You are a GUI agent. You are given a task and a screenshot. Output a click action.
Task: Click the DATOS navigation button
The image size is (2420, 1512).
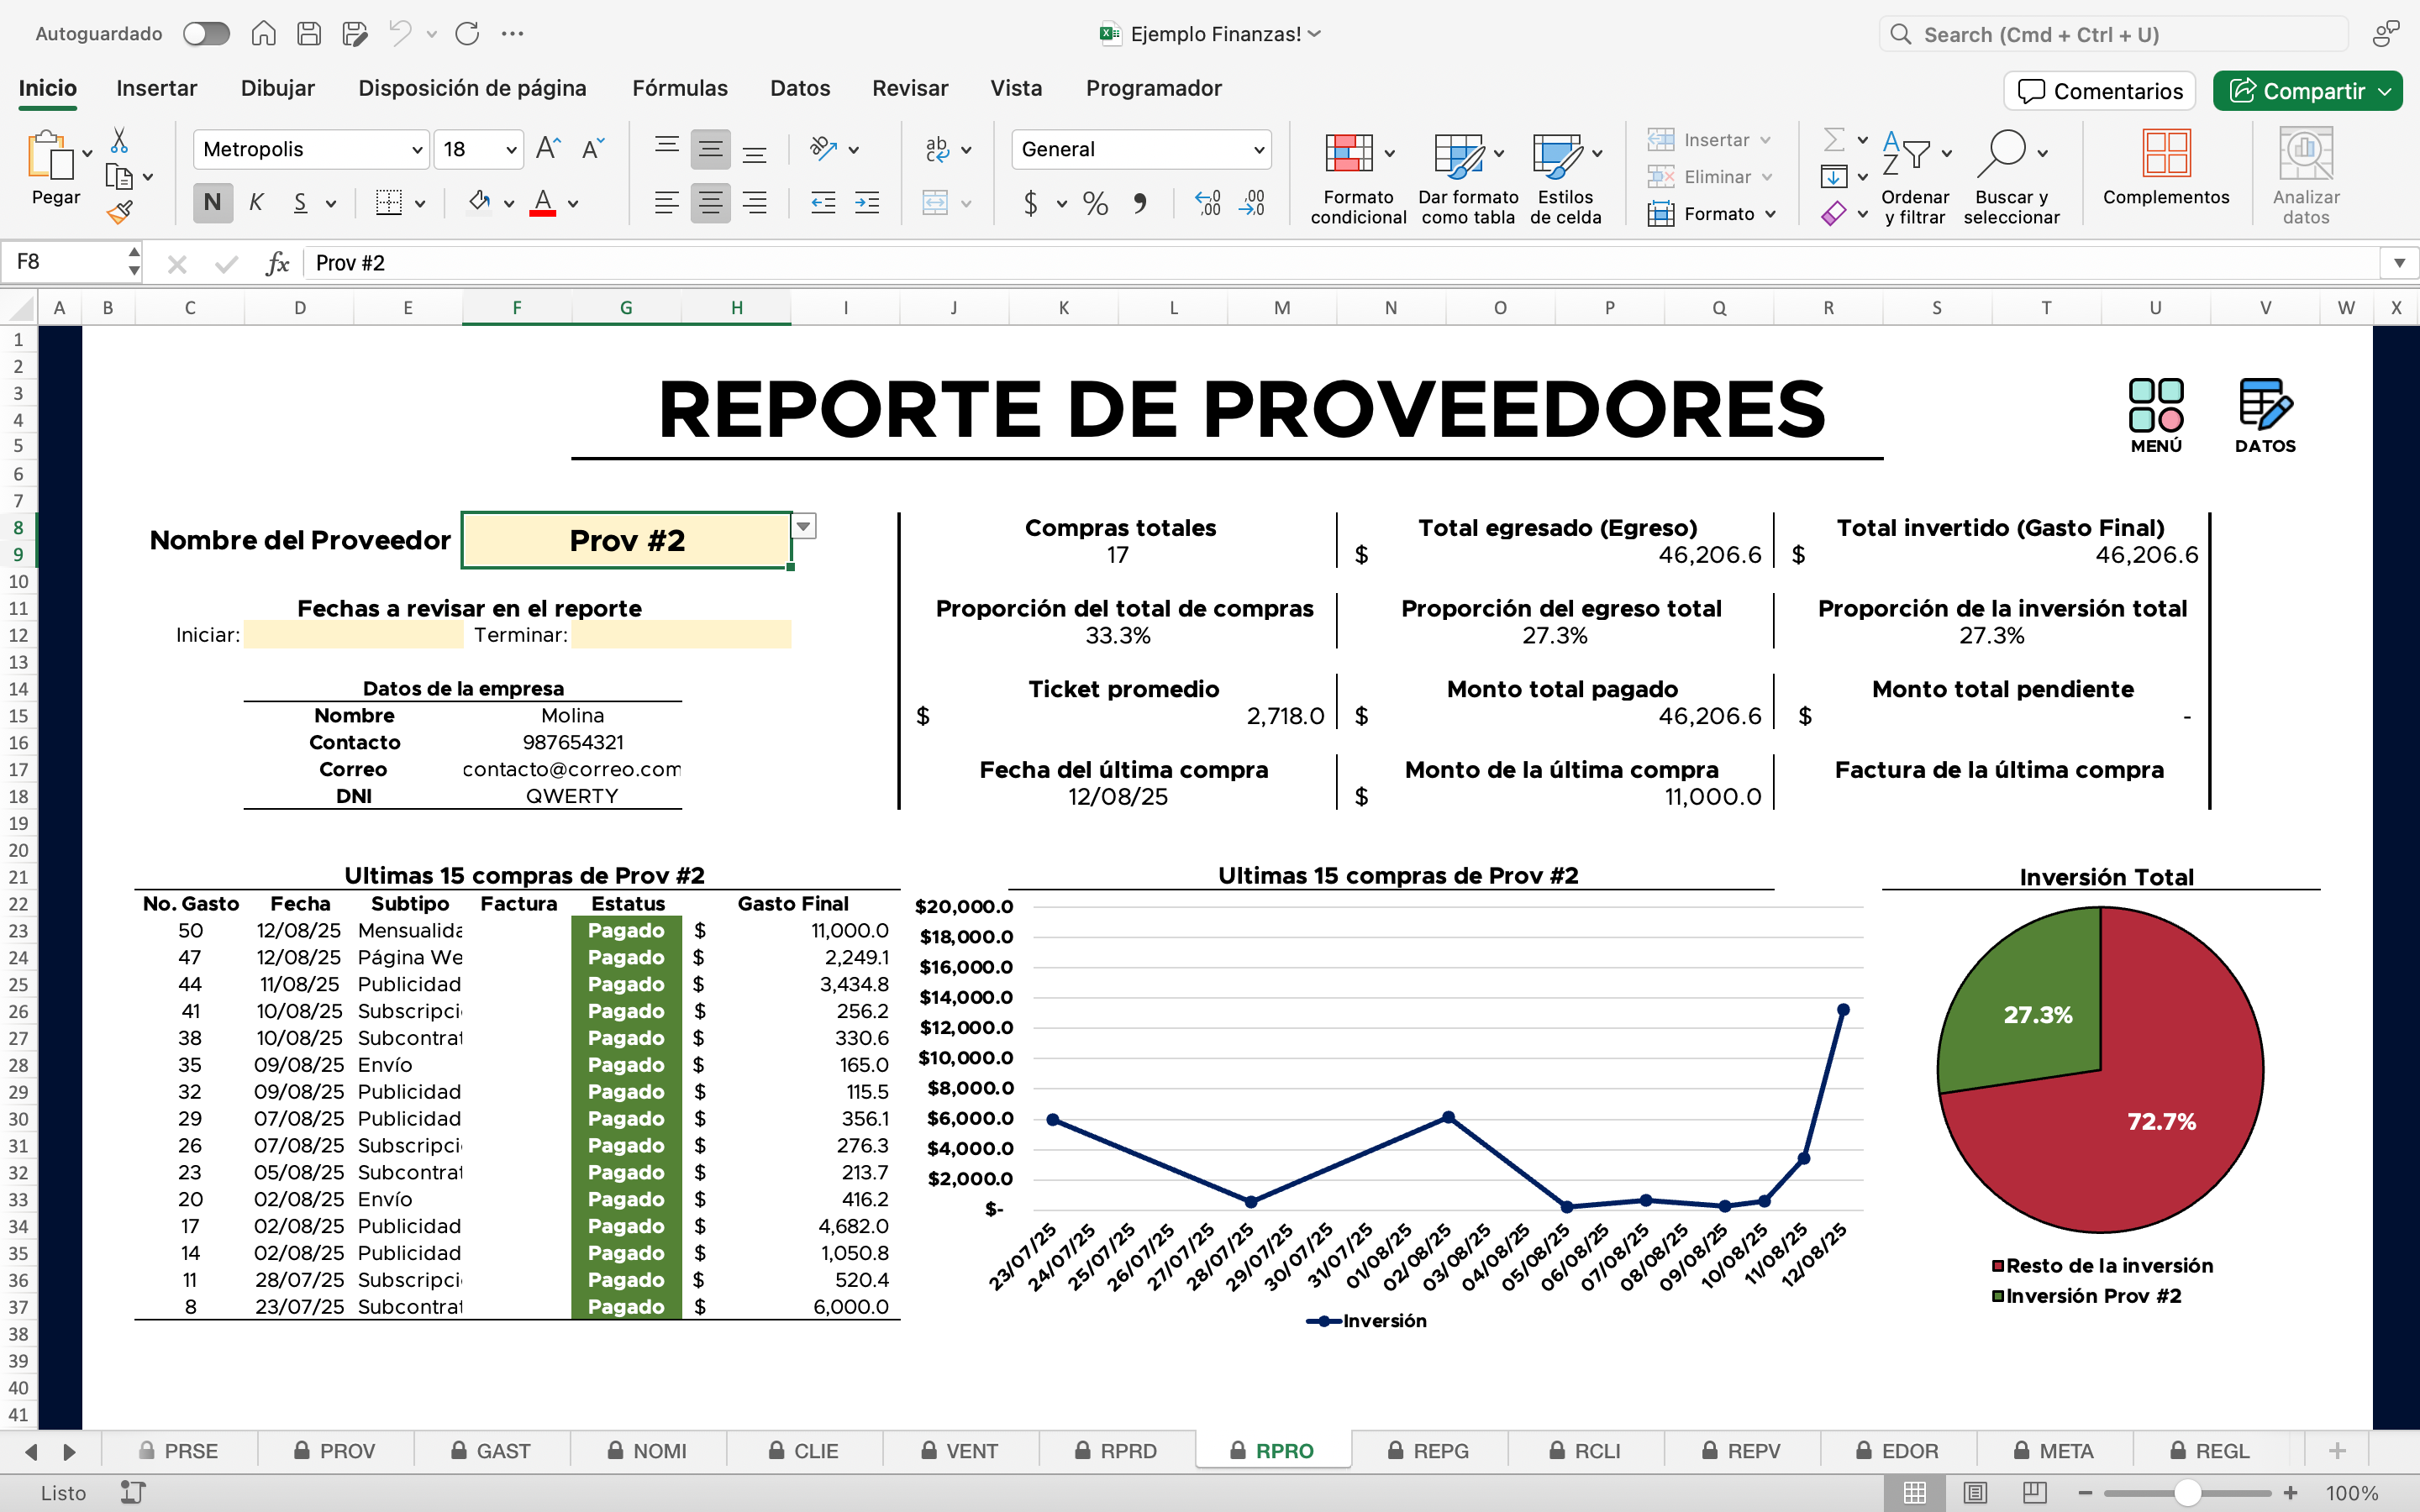(2265, 416)
